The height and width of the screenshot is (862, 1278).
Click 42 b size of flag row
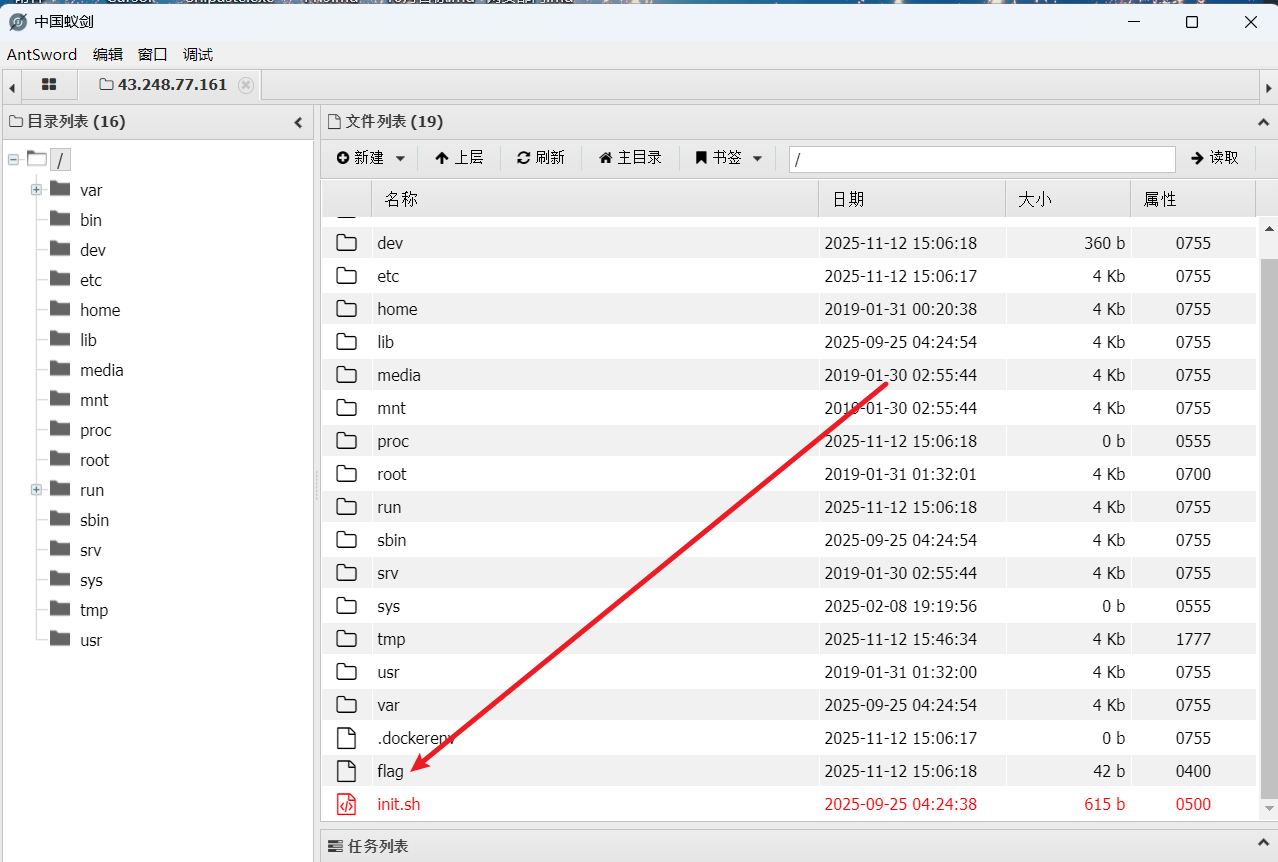coord(1107,771)
